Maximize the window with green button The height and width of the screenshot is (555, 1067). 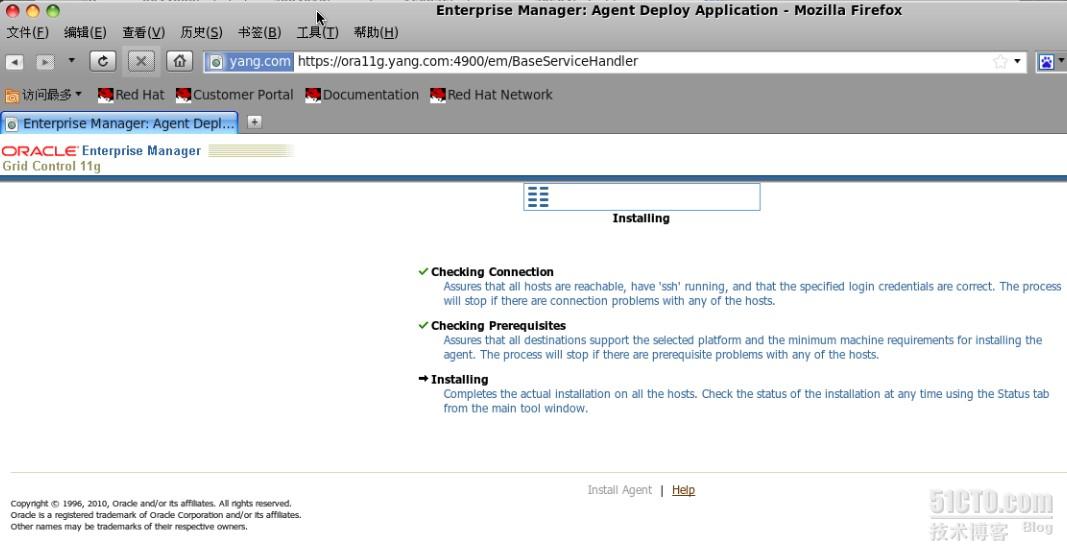tap(53, 11)
